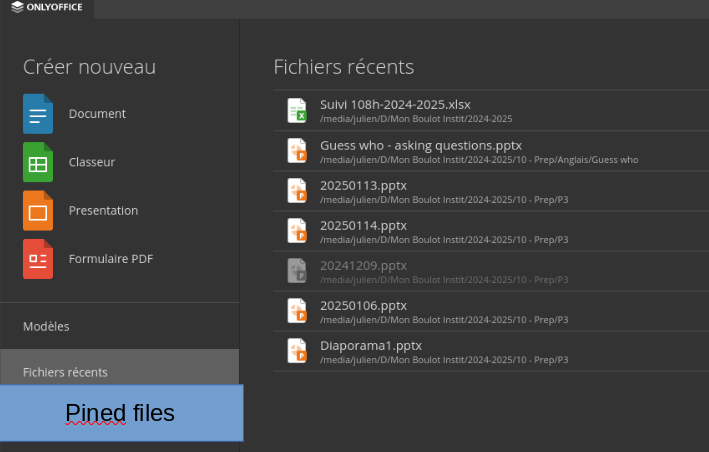
Task: Click the Diaporama1.pptx presentation icon
Action: point(297,351)
